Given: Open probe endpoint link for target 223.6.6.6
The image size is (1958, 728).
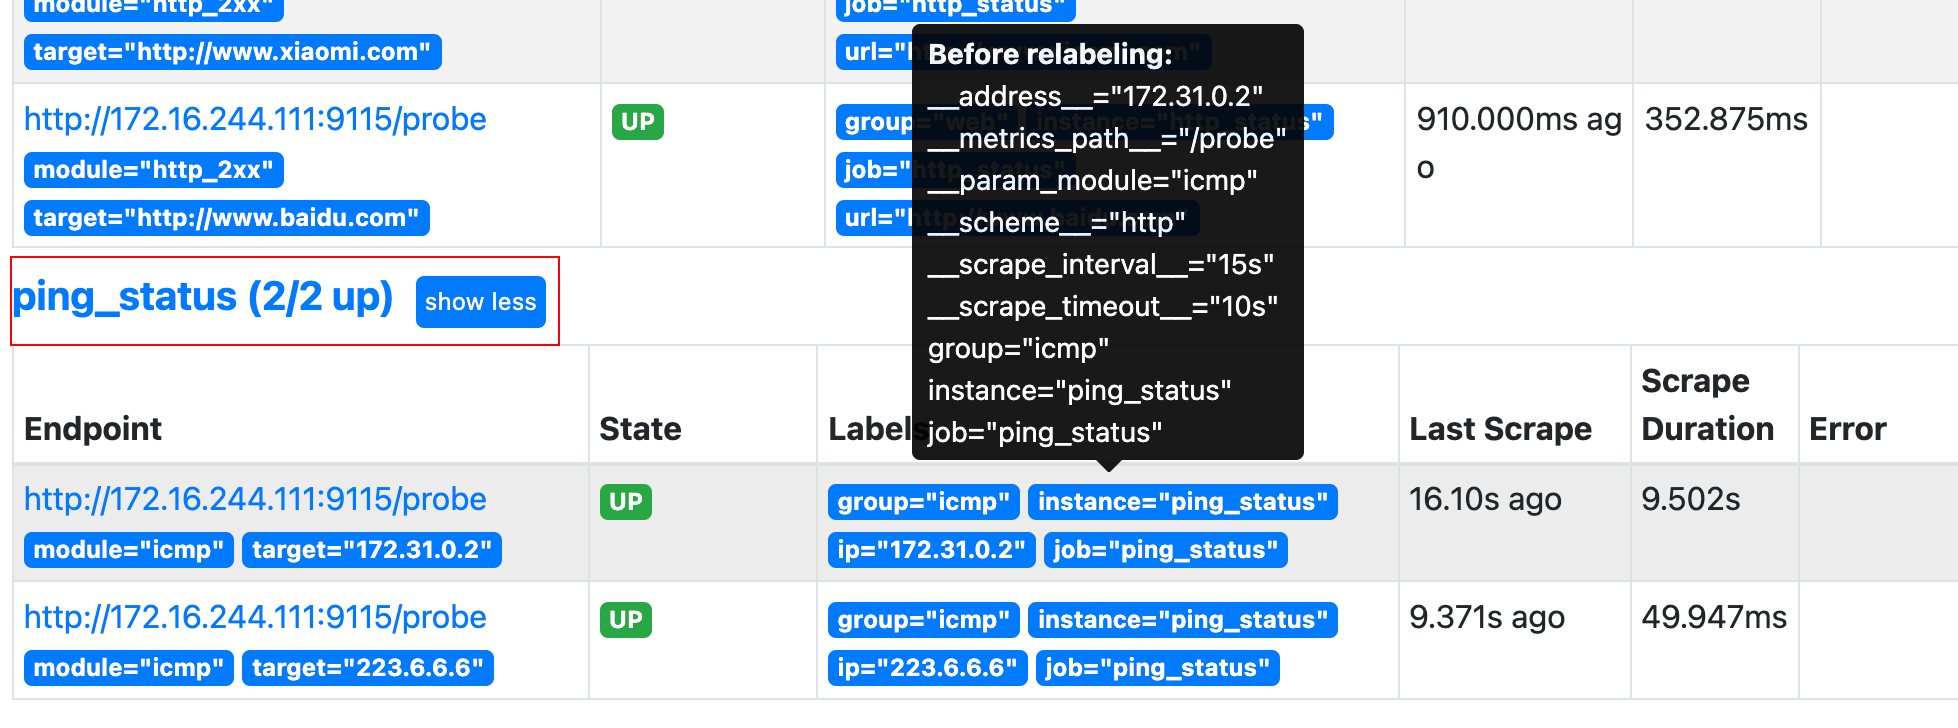Looking at the screenshot, I should (x=255, y=617).
